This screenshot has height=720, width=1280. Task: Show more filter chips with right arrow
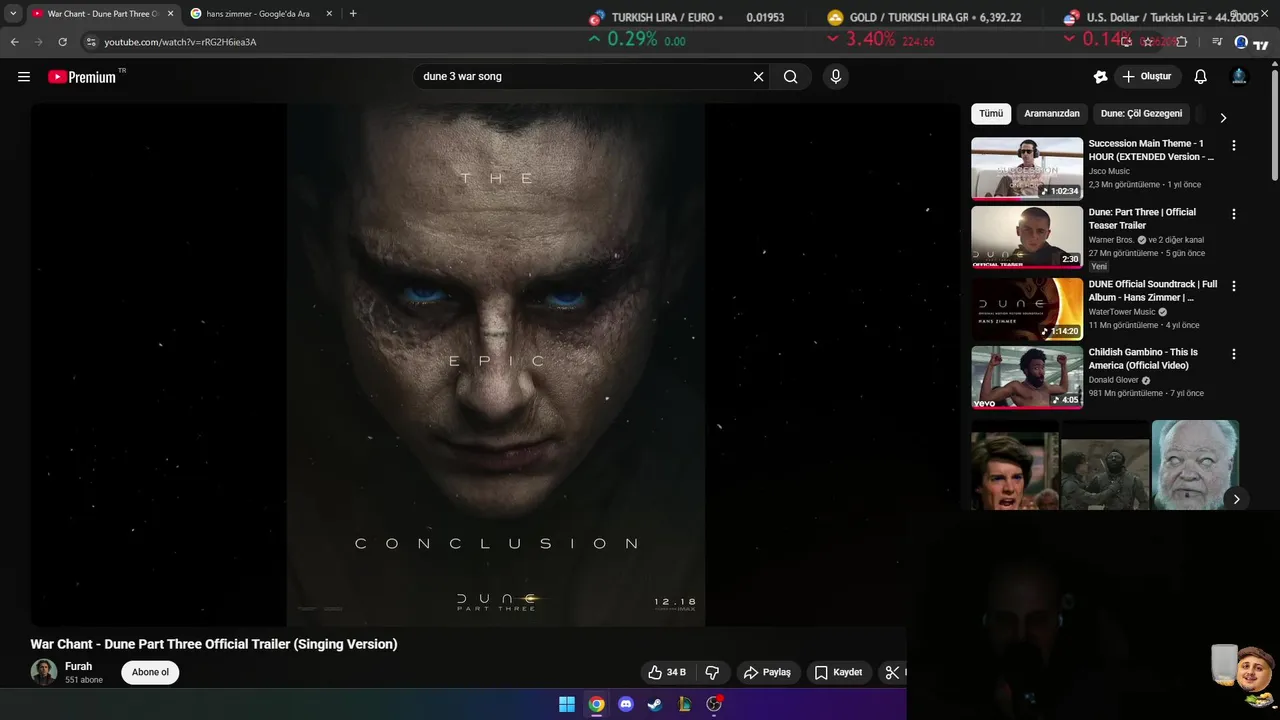(1222, 117)
